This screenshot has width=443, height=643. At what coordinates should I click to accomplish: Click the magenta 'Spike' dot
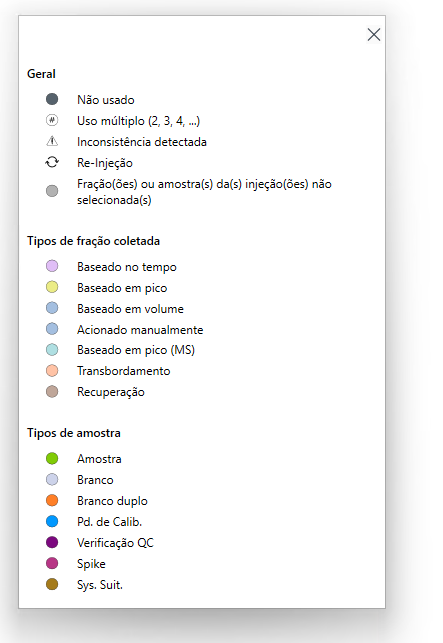52,563
